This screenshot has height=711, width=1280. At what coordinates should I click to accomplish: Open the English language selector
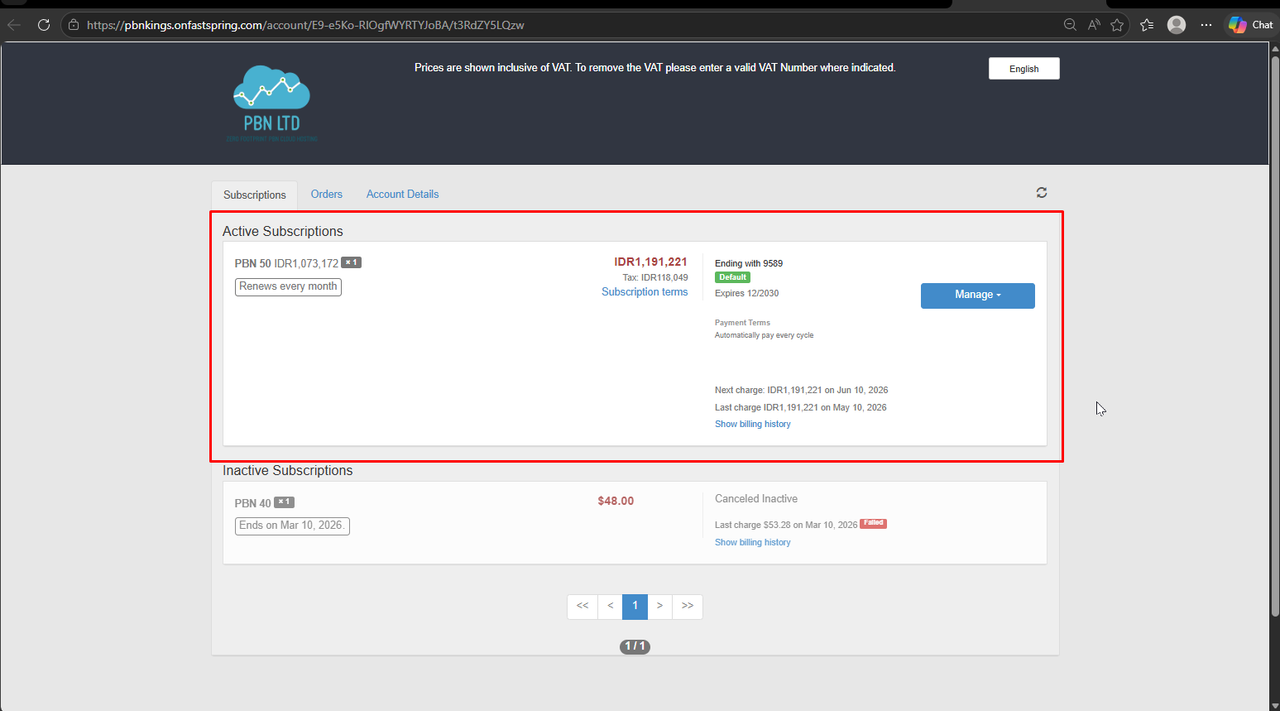(x=1024, y=69)
